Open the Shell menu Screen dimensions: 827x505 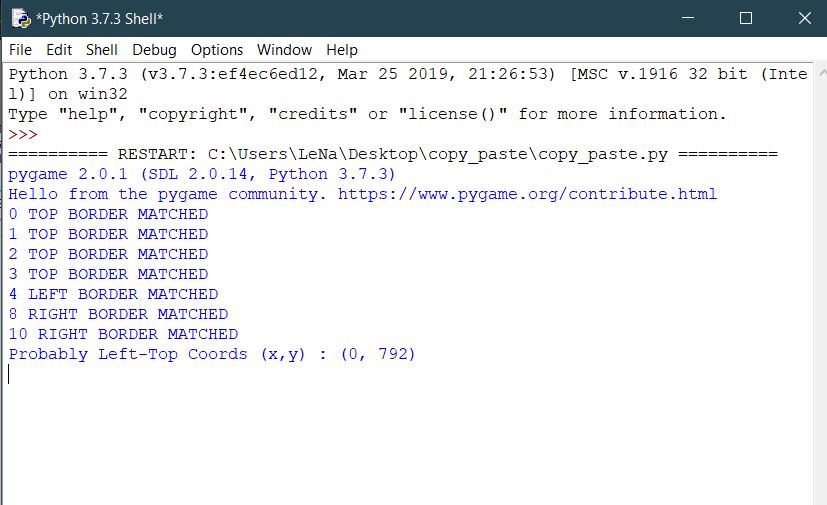pos(101,49)
